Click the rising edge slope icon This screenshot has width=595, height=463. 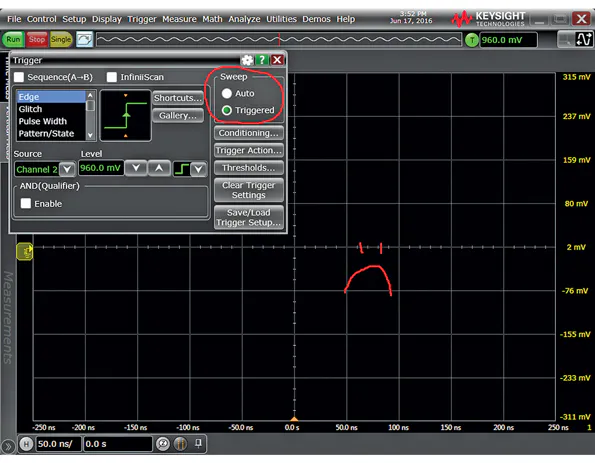pyautogui.click(x=182, y=169)
